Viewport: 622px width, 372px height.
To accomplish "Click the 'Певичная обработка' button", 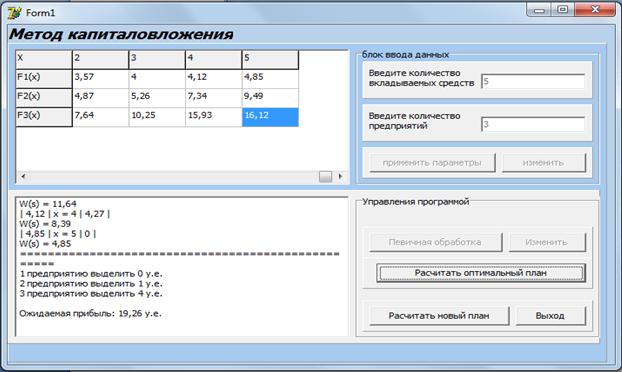I will (435, 242).
